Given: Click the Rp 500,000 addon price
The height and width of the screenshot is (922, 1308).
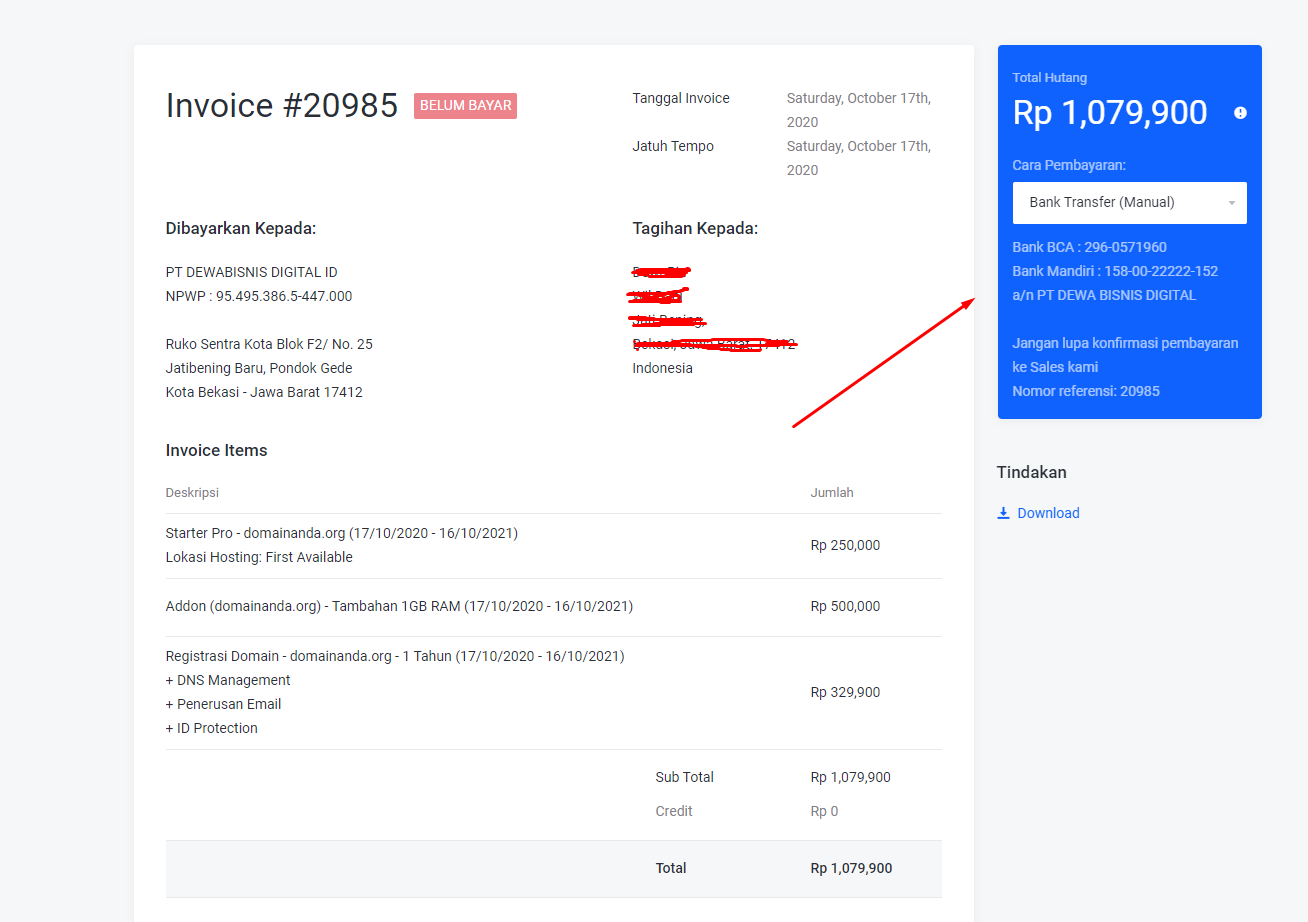Looking at the screenshot, I should 845,606.
